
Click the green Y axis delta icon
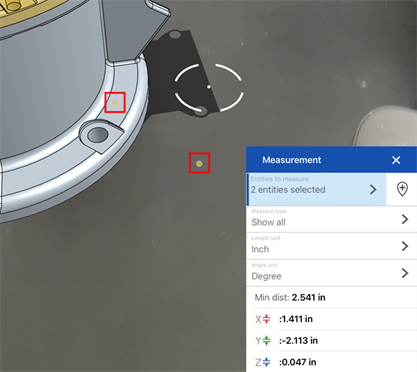coord(266,341)
